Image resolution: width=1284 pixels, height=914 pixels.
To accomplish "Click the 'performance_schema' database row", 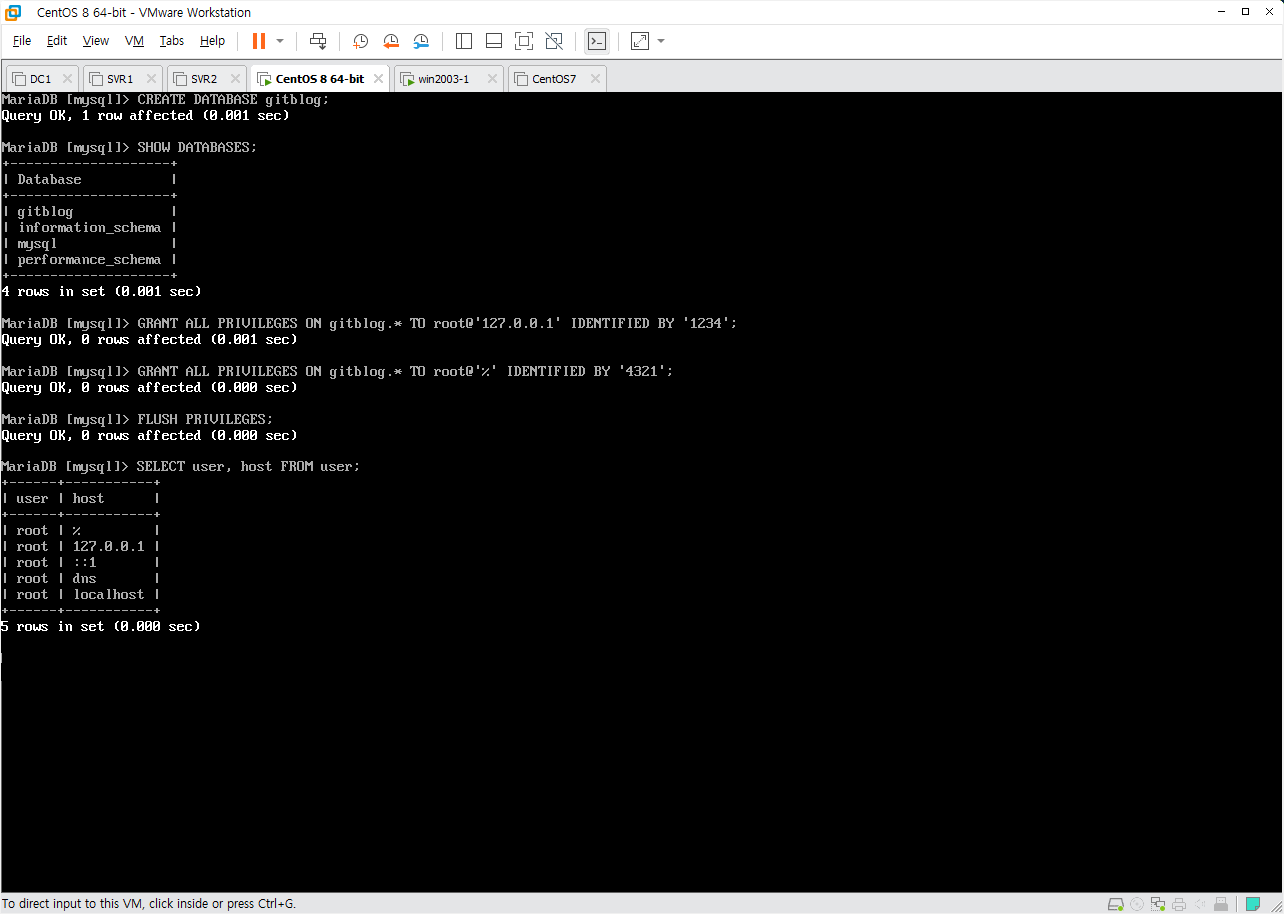I will pyautogui.click(x=90, y=259).
